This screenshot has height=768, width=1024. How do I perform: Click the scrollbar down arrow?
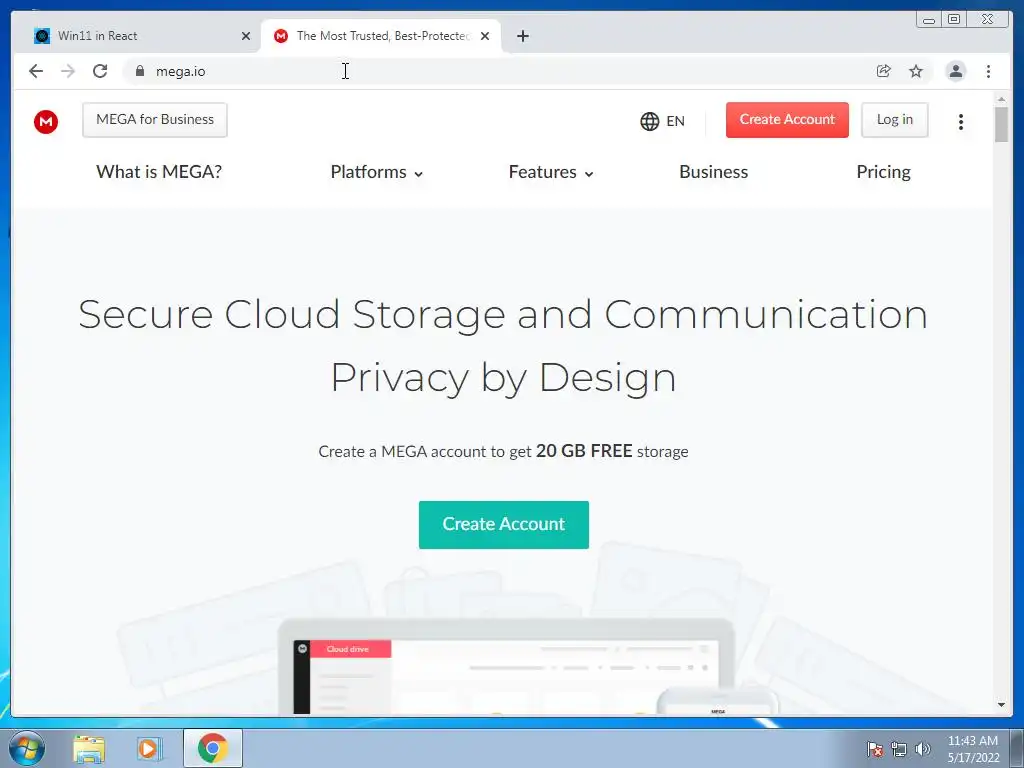point(1001,705)
